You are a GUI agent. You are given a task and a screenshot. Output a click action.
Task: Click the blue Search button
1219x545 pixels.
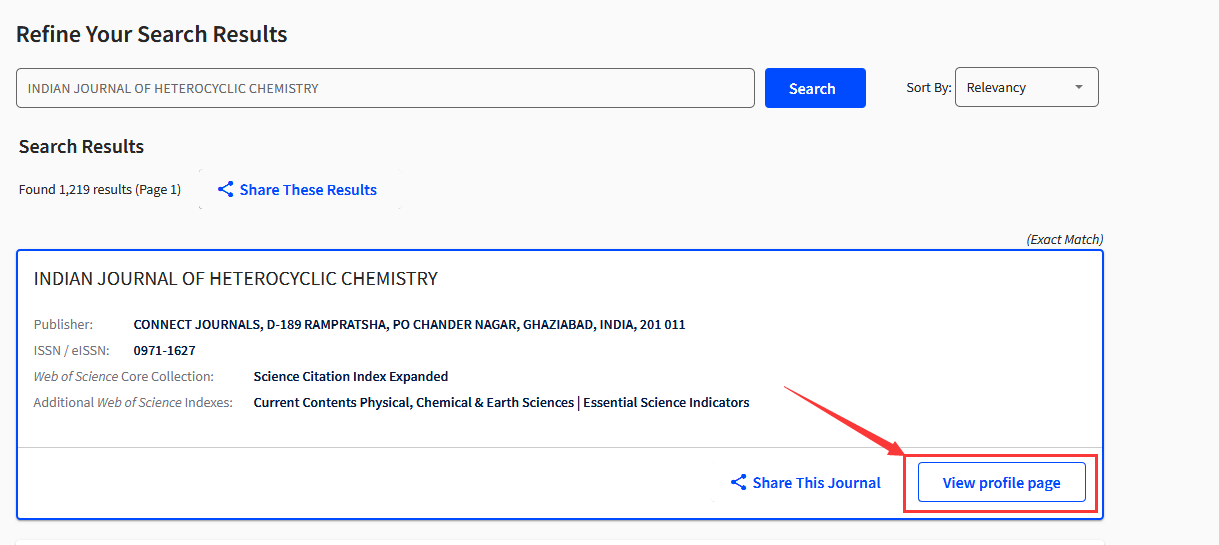pyautogui.click(x=815, y=88)
